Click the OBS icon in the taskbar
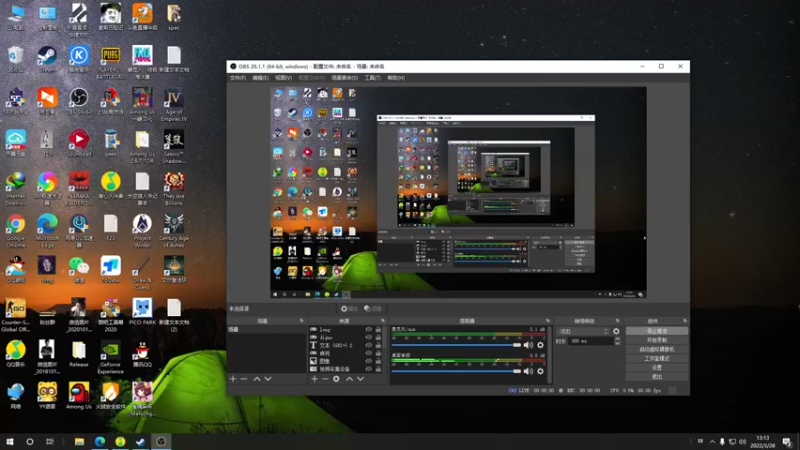 pos(161,441)
